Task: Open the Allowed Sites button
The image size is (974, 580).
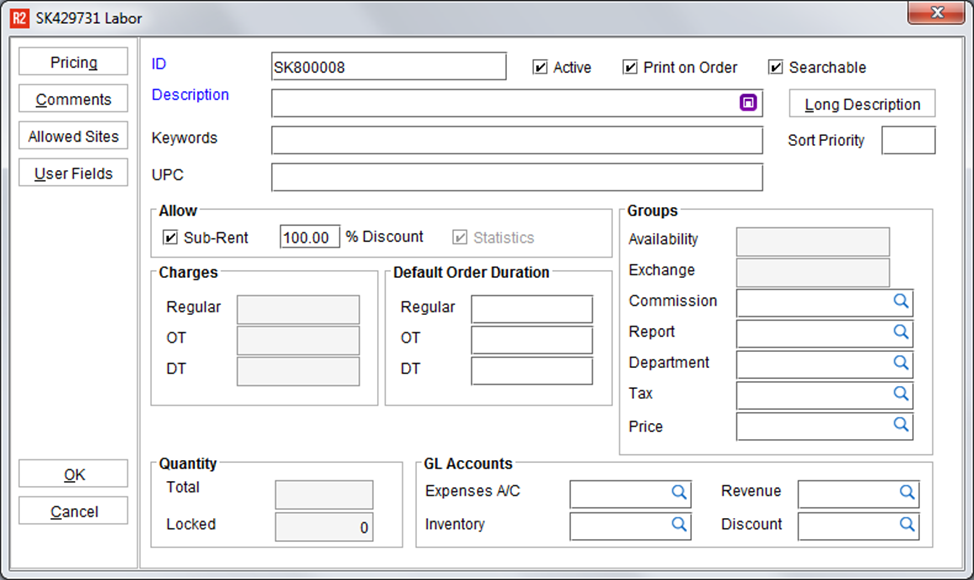Action: [73, 135]
